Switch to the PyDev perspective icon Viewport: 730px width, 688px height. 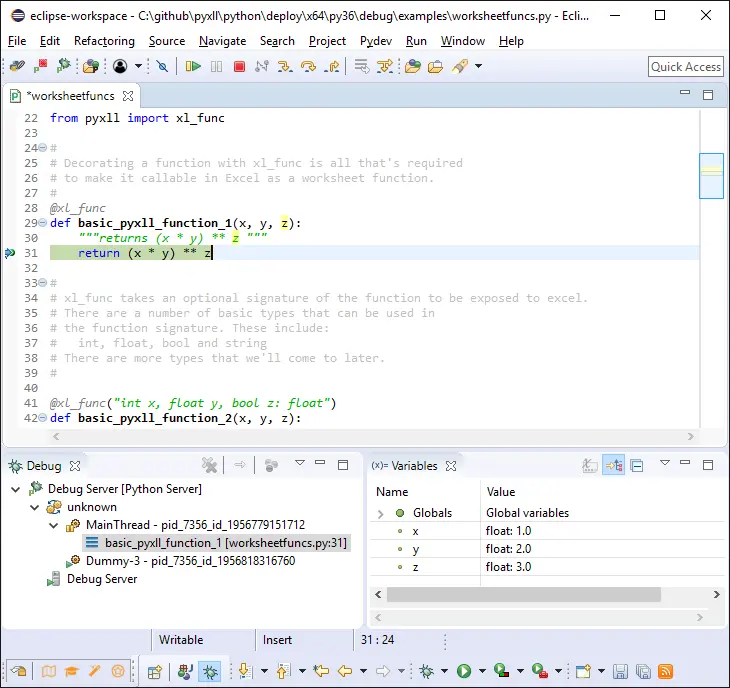(x=185, y=672)
